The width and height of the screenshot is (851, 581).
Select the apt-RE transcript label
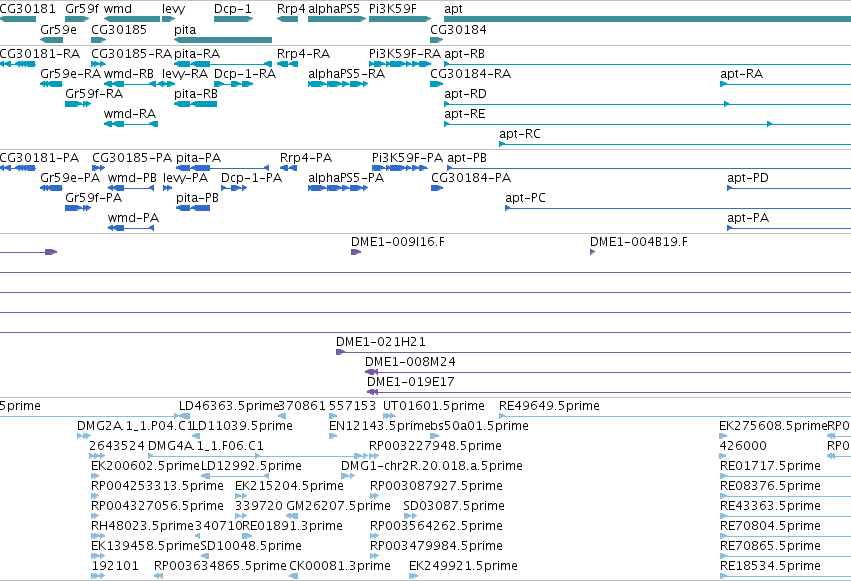pyautogui.click(x=465, y=114)
